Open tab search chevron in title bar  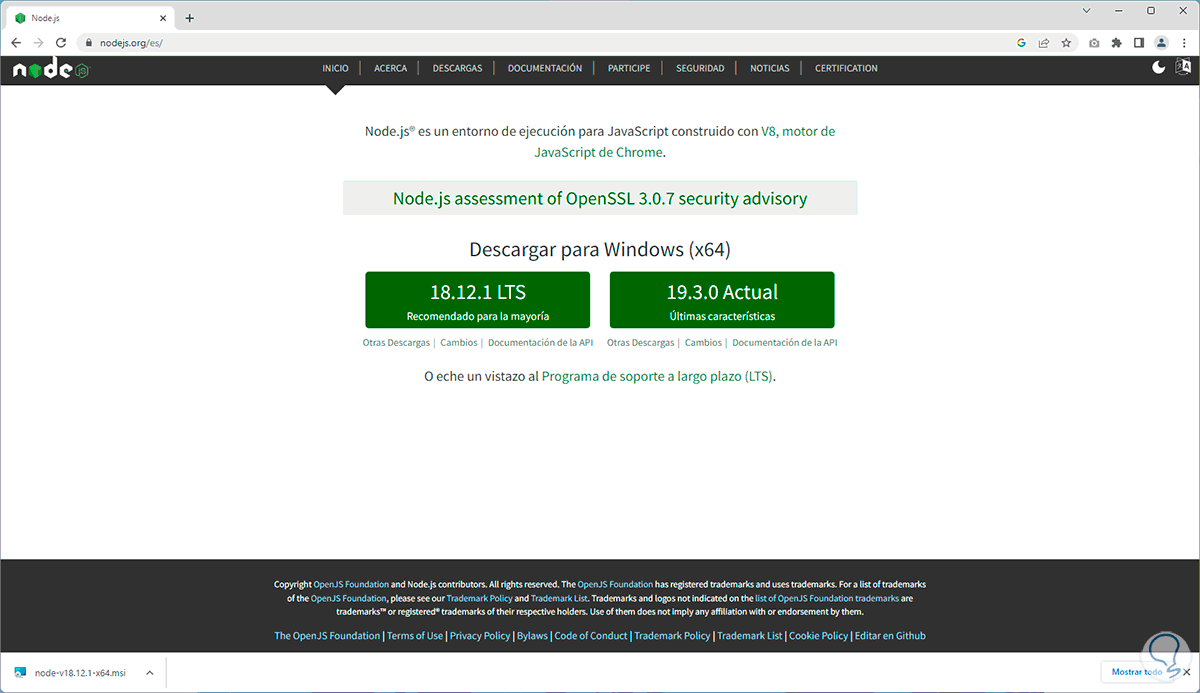click(1087, 10)
